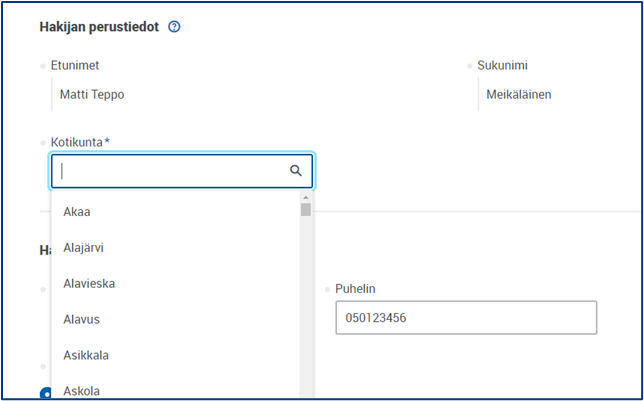The image size is (644, 401).
Task: Click the Puhelin phone number field
Action: 465,317
